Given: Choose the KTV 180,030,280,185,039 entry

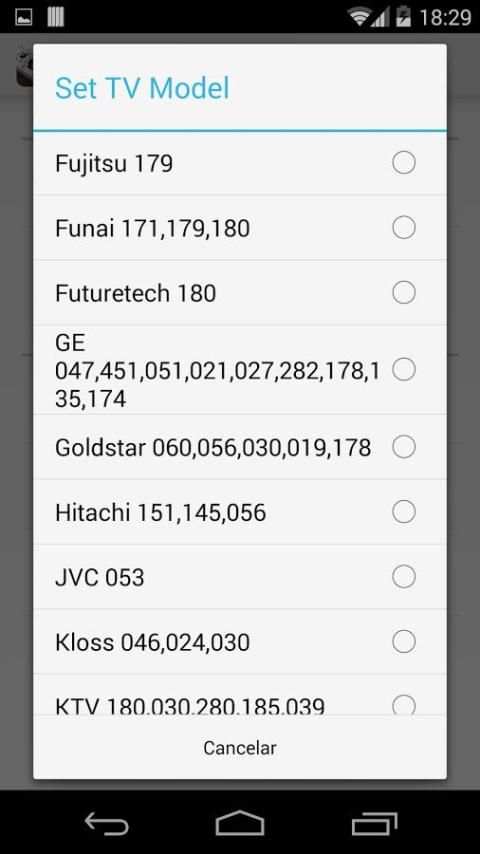Looking at the screenshot, I should (240, 695).
